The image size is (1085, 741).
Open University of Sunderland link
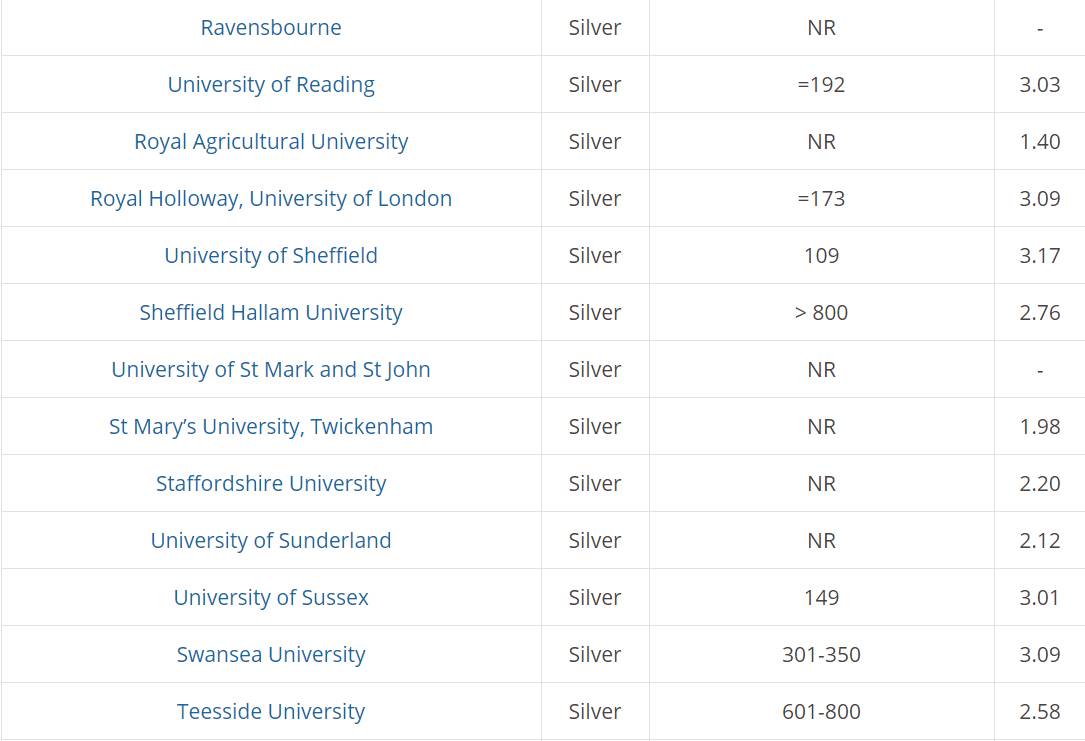271,540
